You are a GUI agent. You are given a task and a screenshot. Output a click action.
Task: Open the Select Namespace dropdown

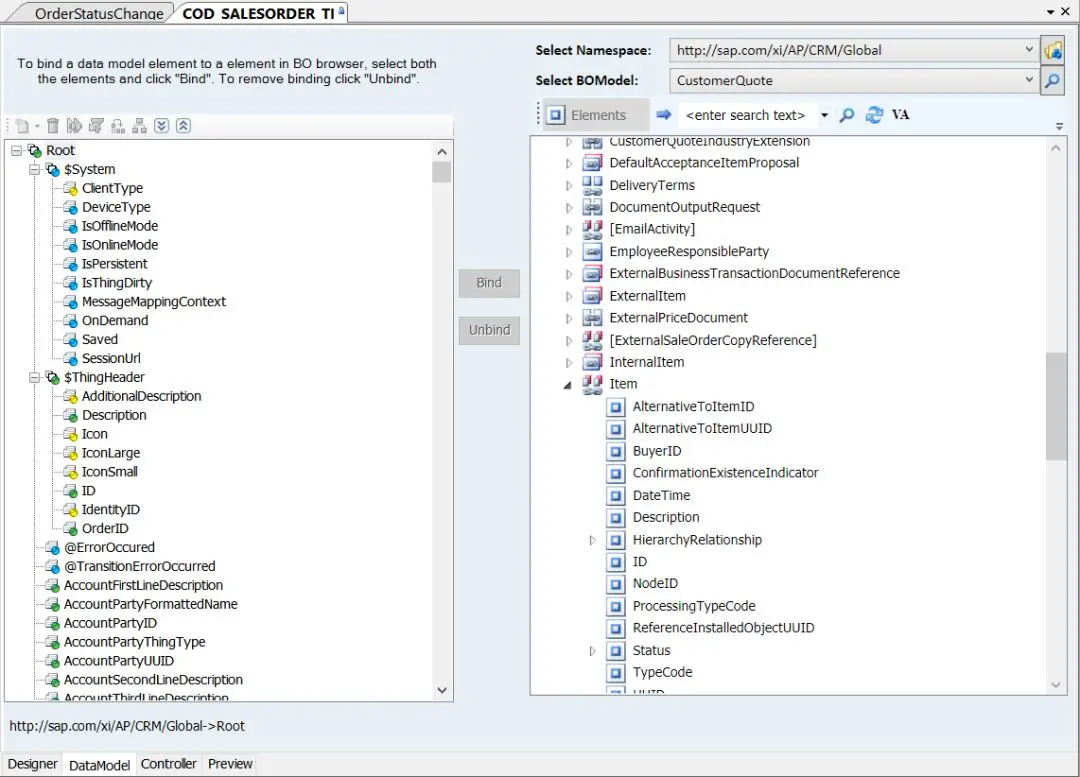tap(1029, 50)
